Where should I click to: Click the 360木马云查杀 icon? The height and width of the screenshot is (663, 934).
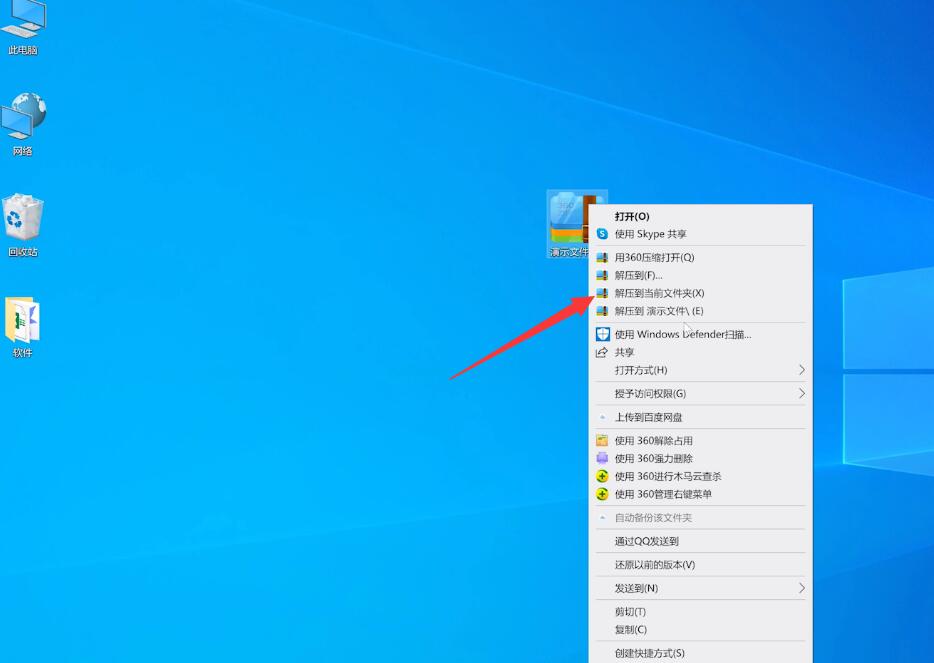pos(602,476)
